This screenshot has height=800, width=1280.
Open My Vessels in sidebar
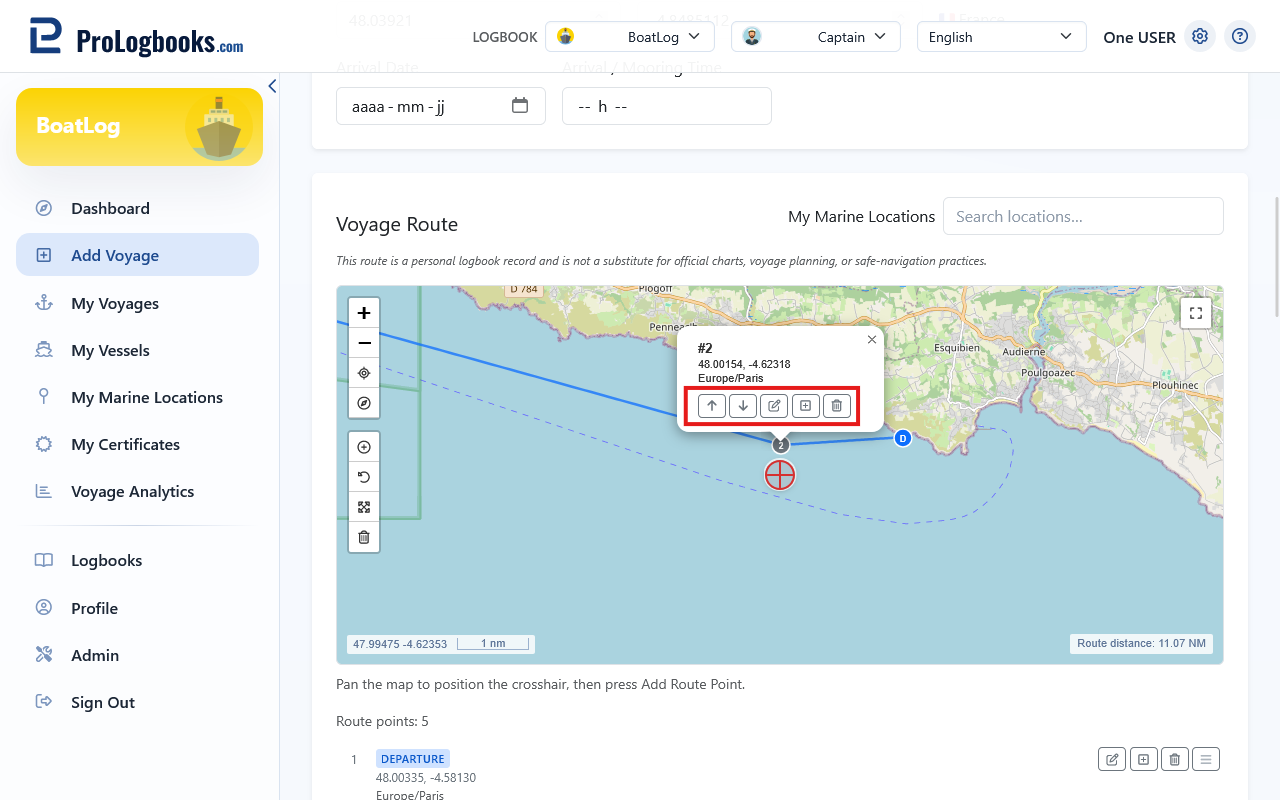137,350
